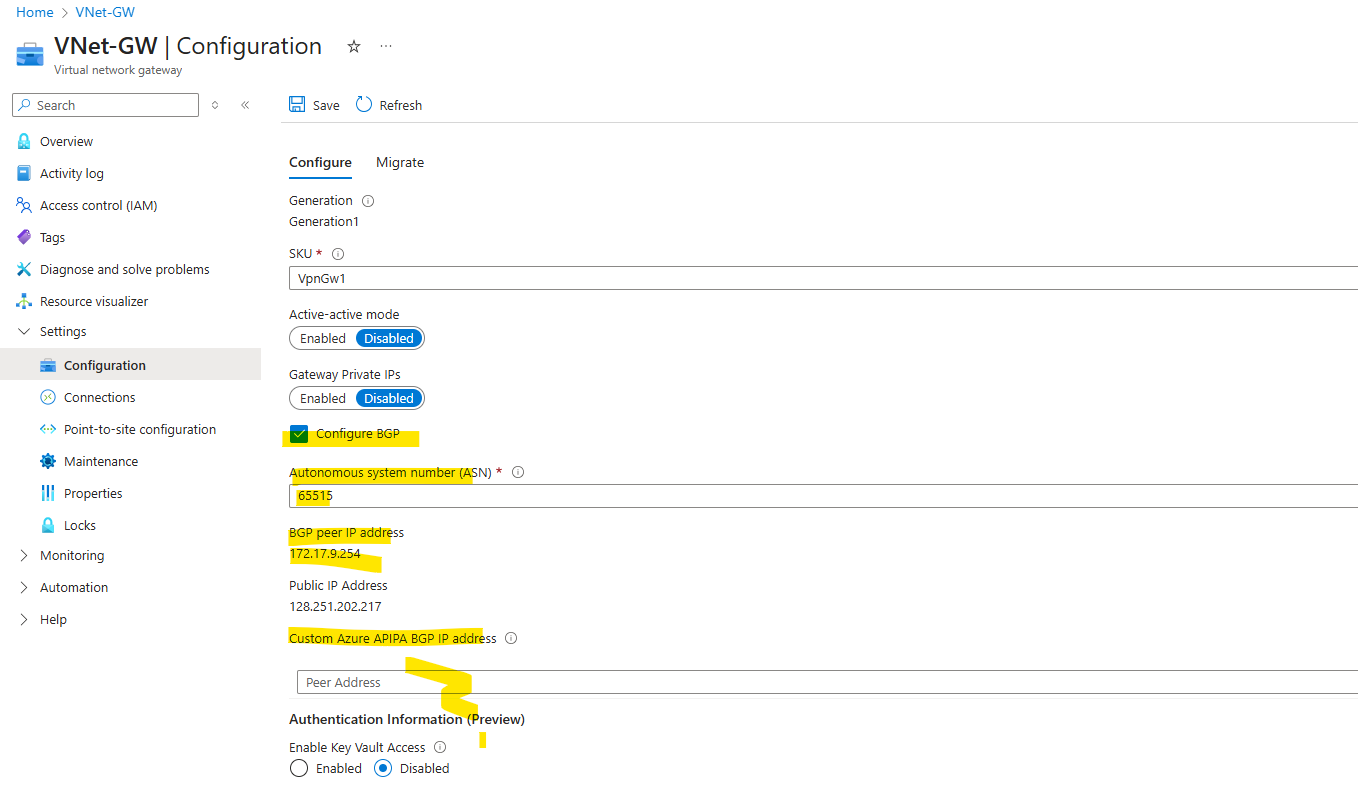Click the Point-to-site configuration icon

(x=48, y=430)
